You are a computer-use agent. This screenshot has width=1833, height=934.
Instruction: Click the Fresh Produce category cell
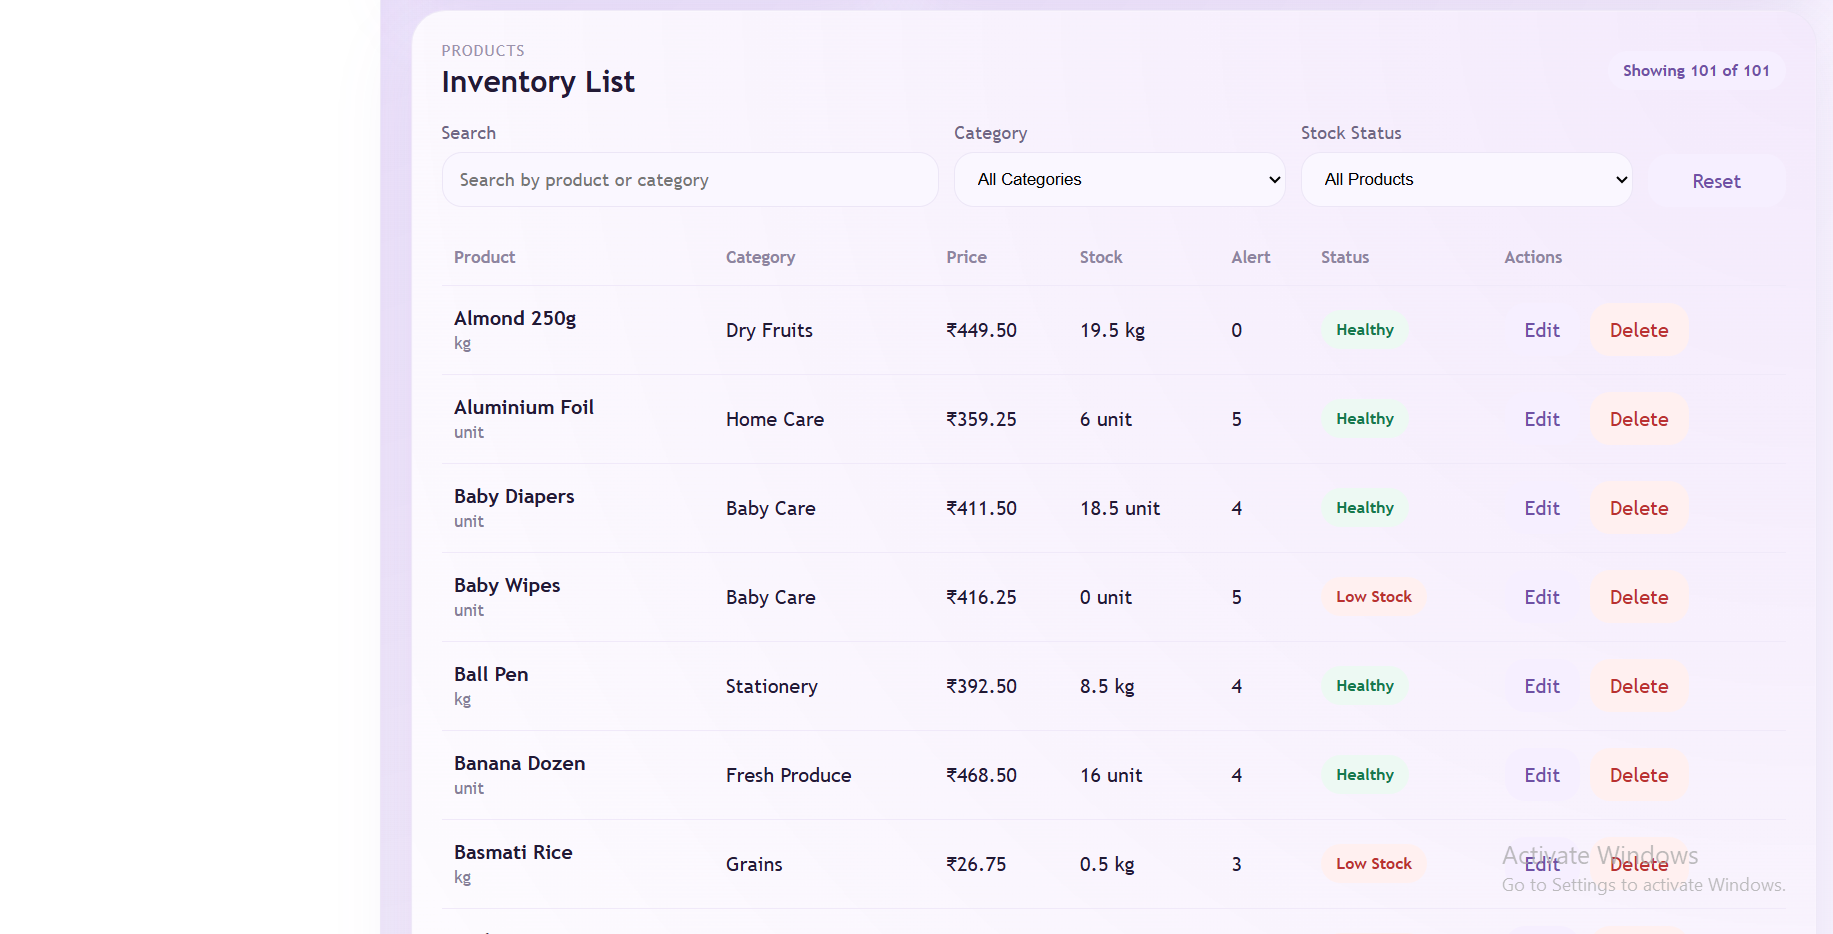[789, 775]
